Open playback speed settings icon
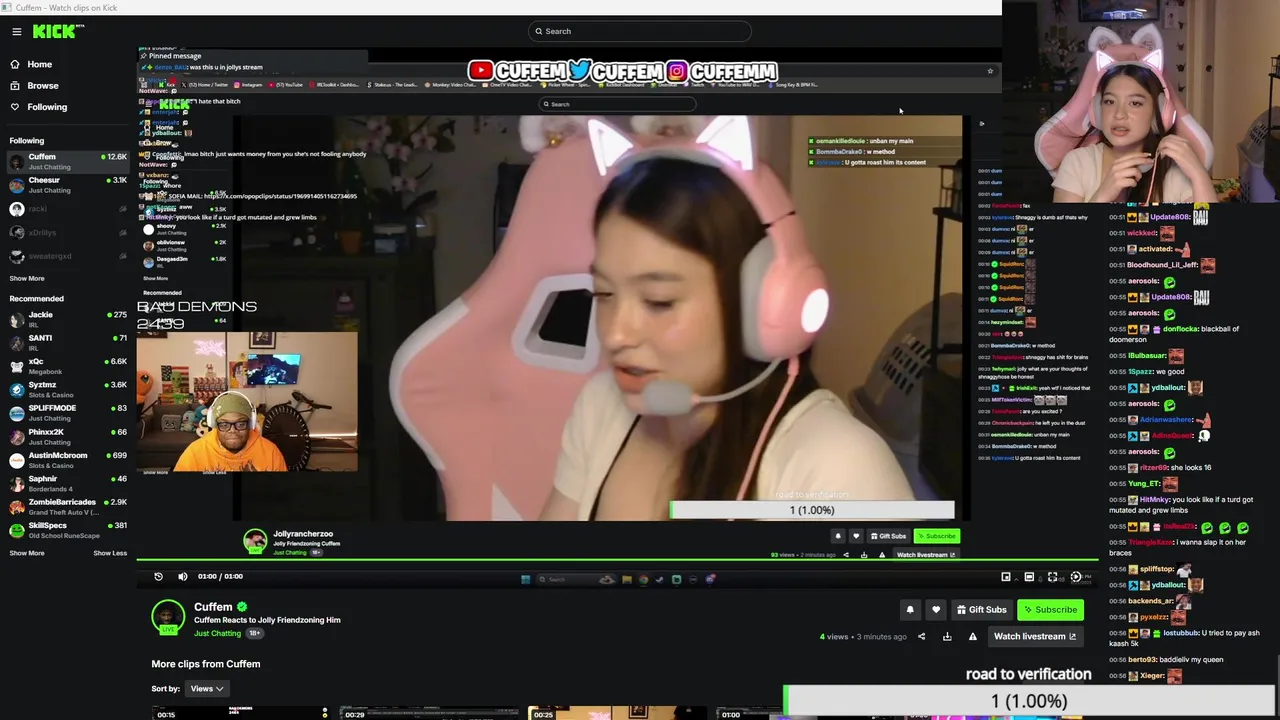This screenshot has width=1280, height=720. point(1076,577)
